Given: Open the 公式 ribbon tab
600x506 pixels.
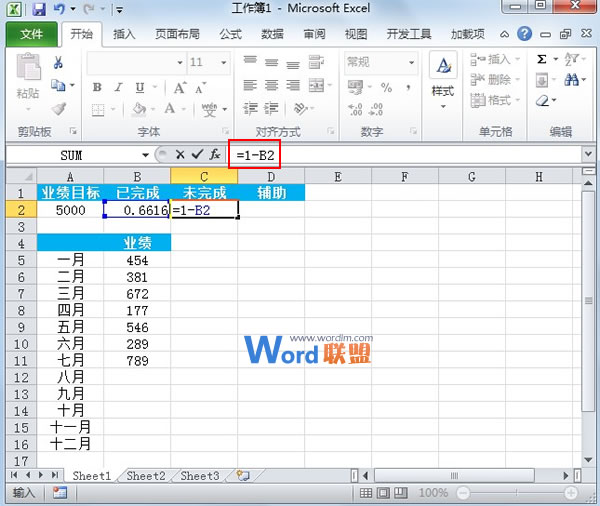Looking at the screenshot, I should 230,33.
